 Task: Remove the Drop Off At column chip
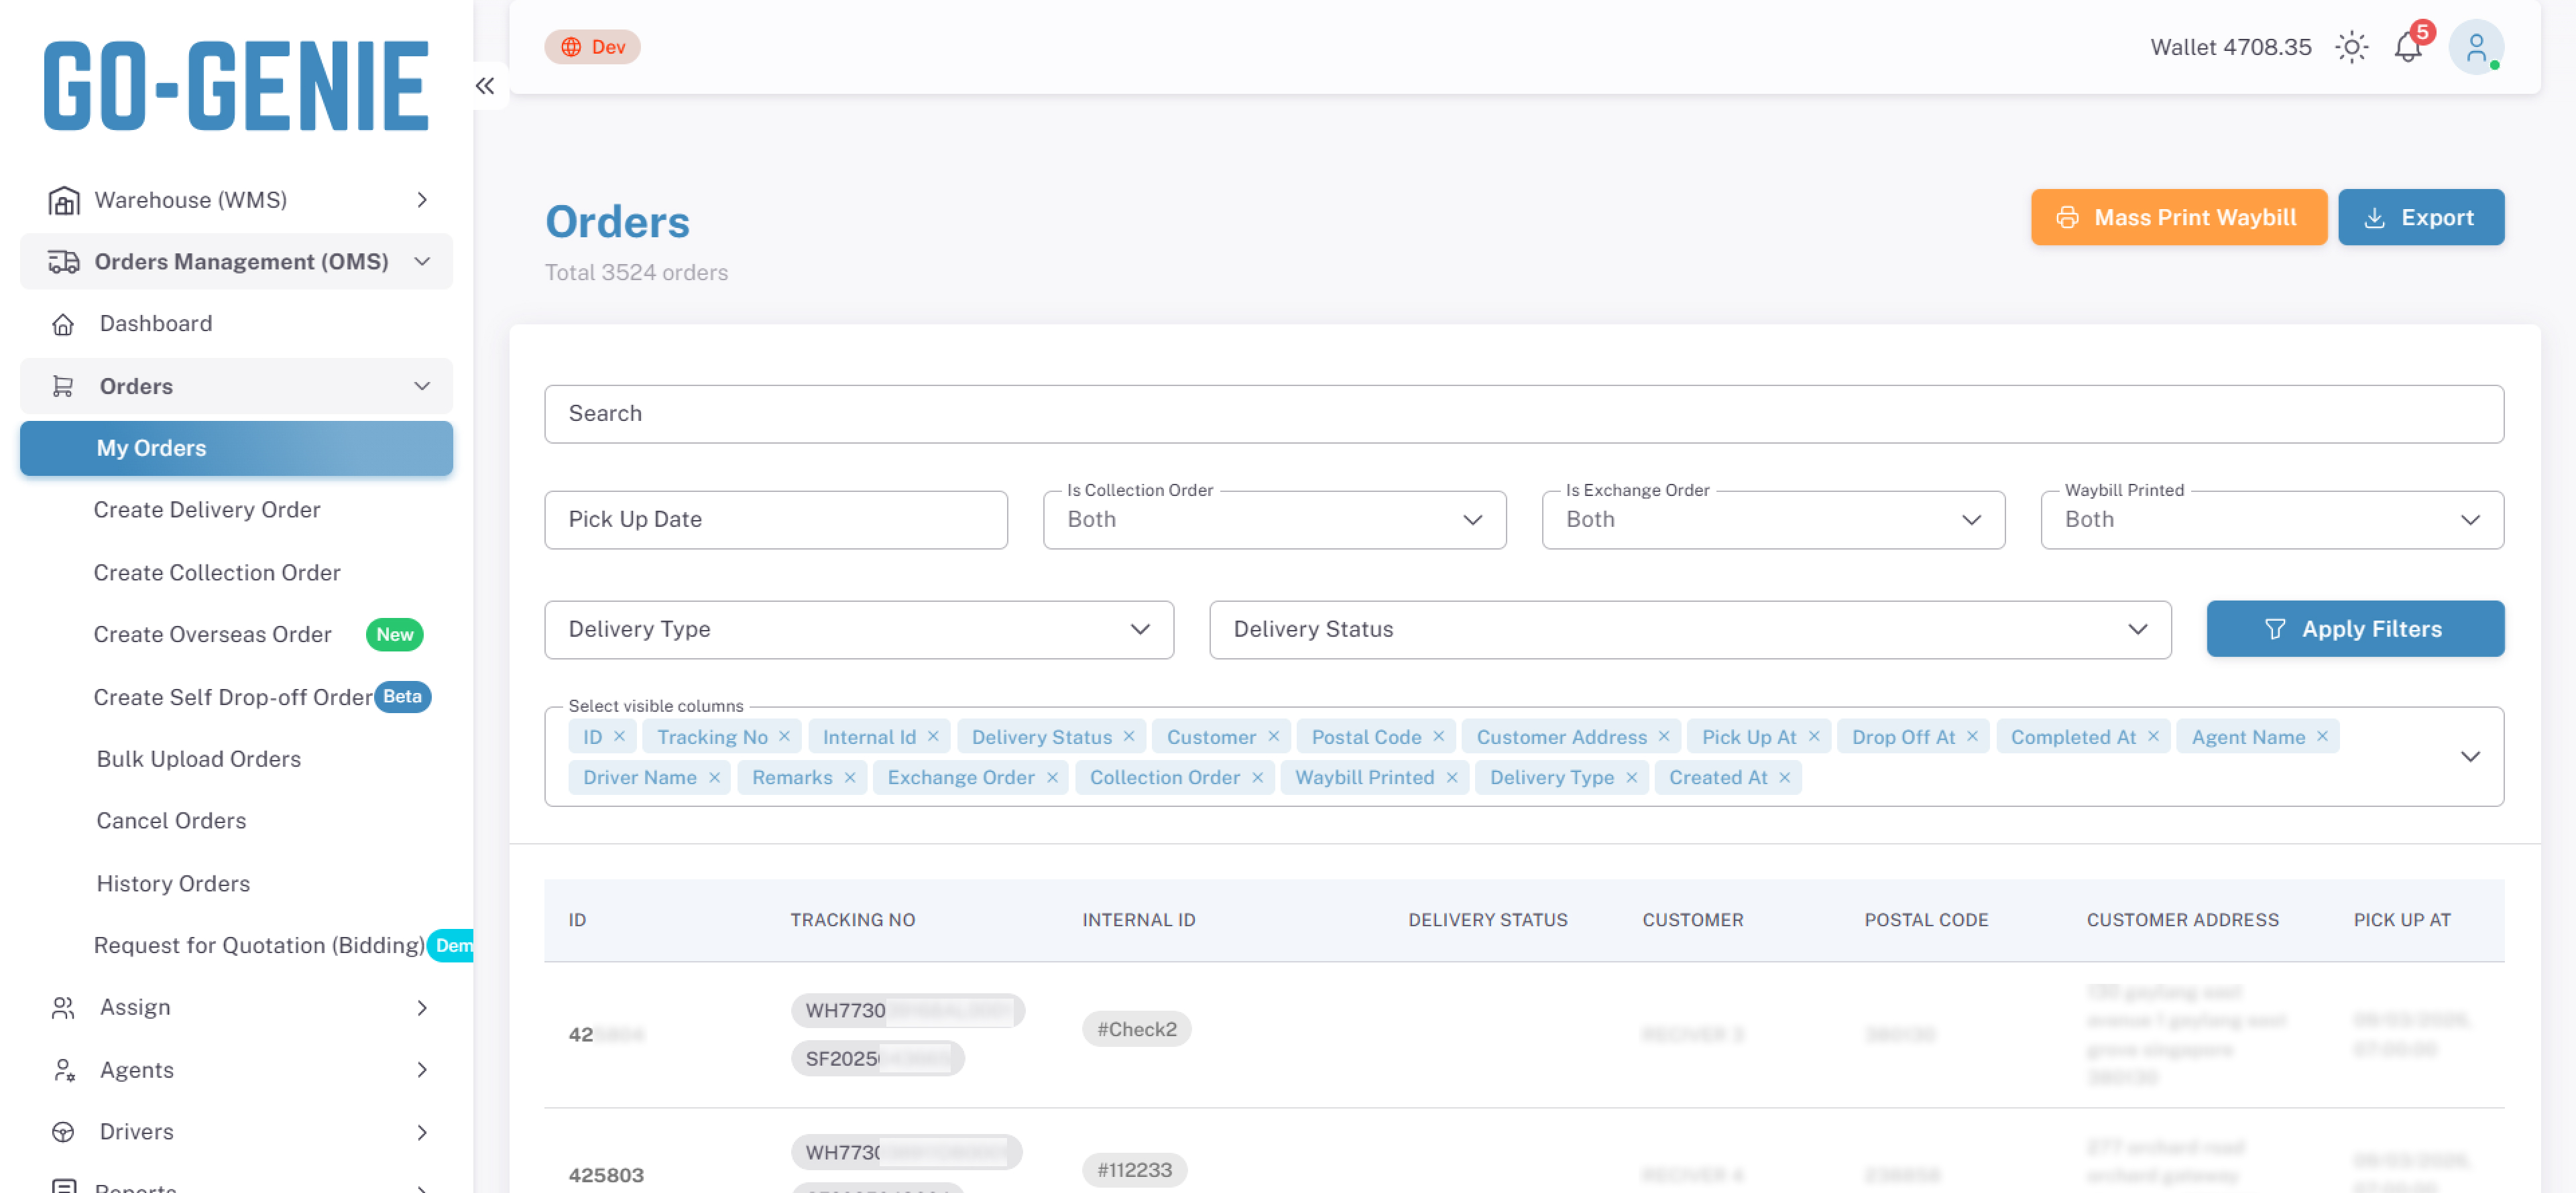pyautogui.click(x=1972, y=737)
